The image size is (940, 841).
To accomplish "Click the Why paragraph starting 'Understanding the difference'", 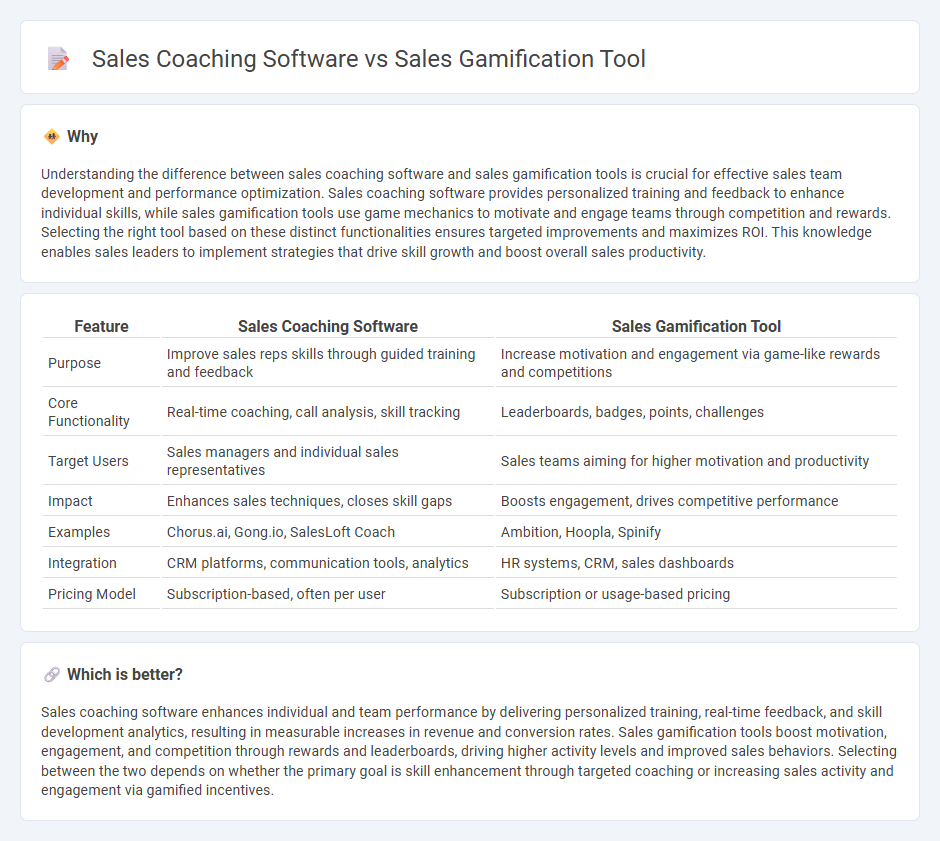I will pyautogui.click(x=466, y=213).
